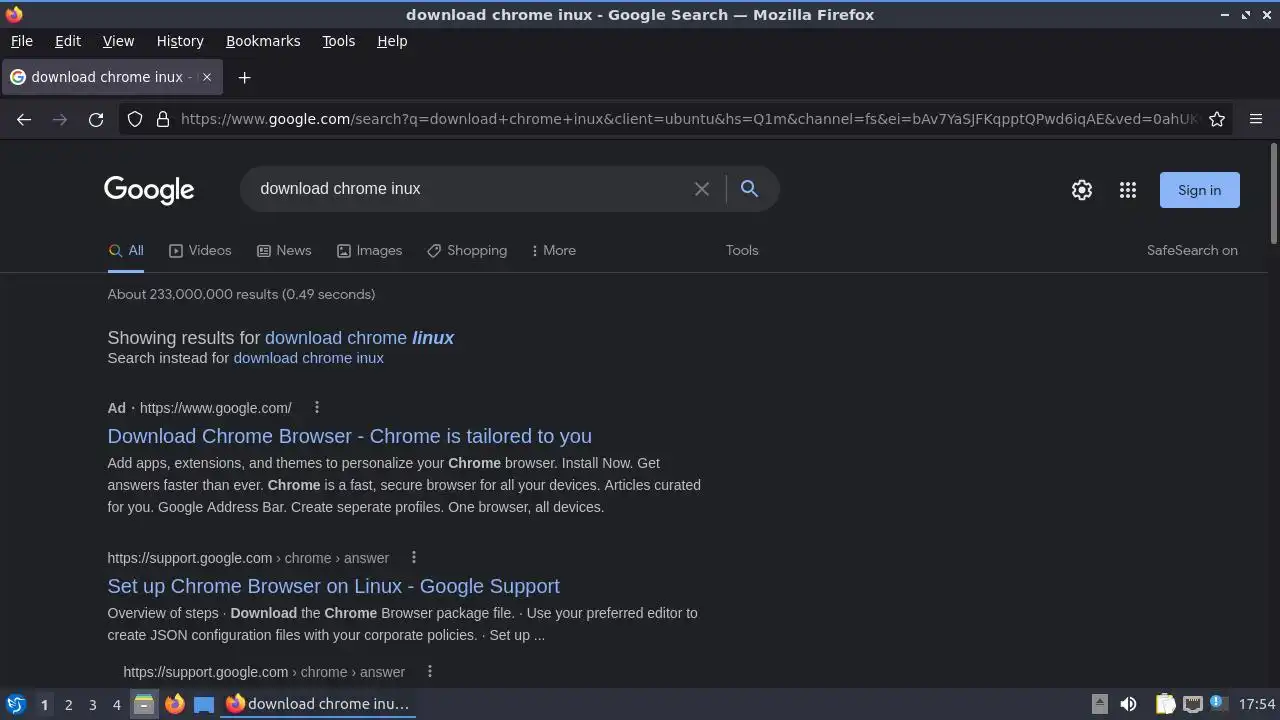Open Google quick settings gear
The width and height of the screenshot is (1280, 720).
pos(1082,190)
